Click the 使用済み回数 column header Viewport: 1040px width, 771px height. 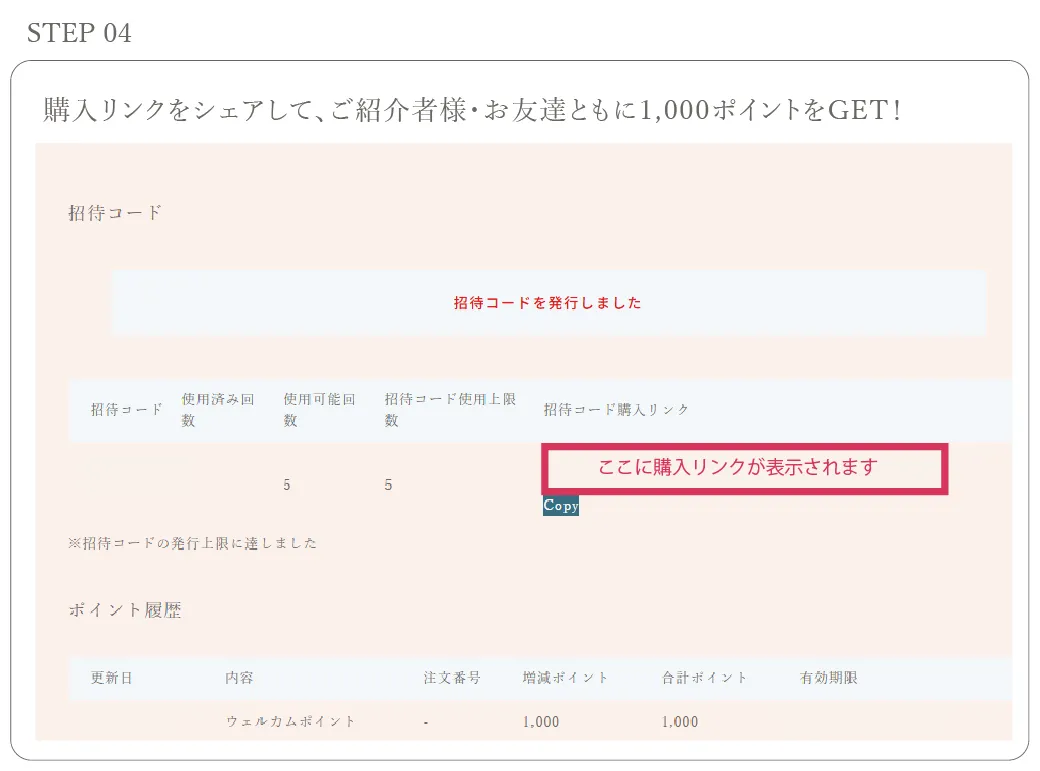click(218, 409)
